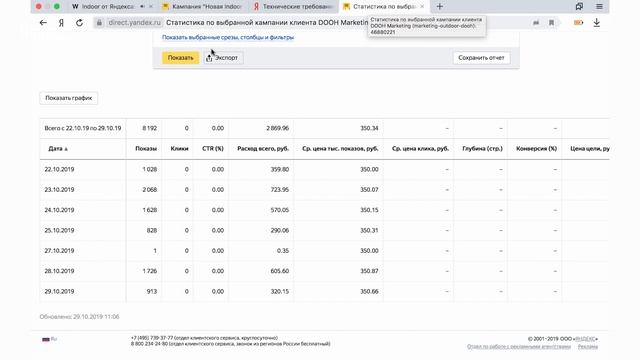Click the 'Расход всего, руб.' column header
The height and width of the screenshot is (360, 640).
pyautogui.click(x=263, y=149)
